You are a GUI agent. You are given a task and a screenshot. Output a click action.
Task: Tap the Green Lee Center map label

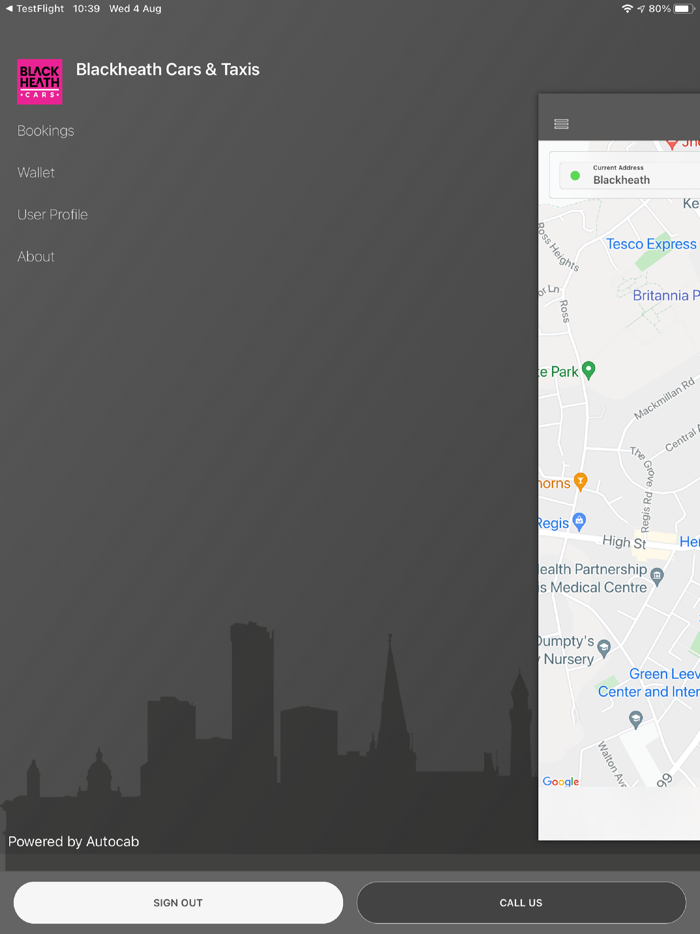click(649, 683)
